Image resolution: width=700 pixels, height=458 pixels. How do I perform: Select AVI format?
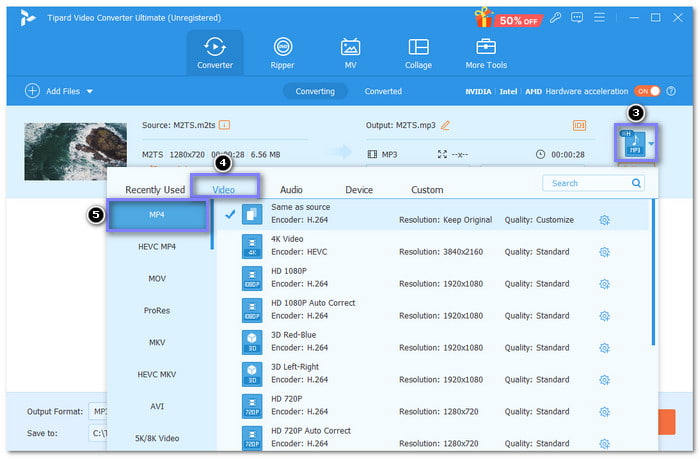(x=157, y=406)
